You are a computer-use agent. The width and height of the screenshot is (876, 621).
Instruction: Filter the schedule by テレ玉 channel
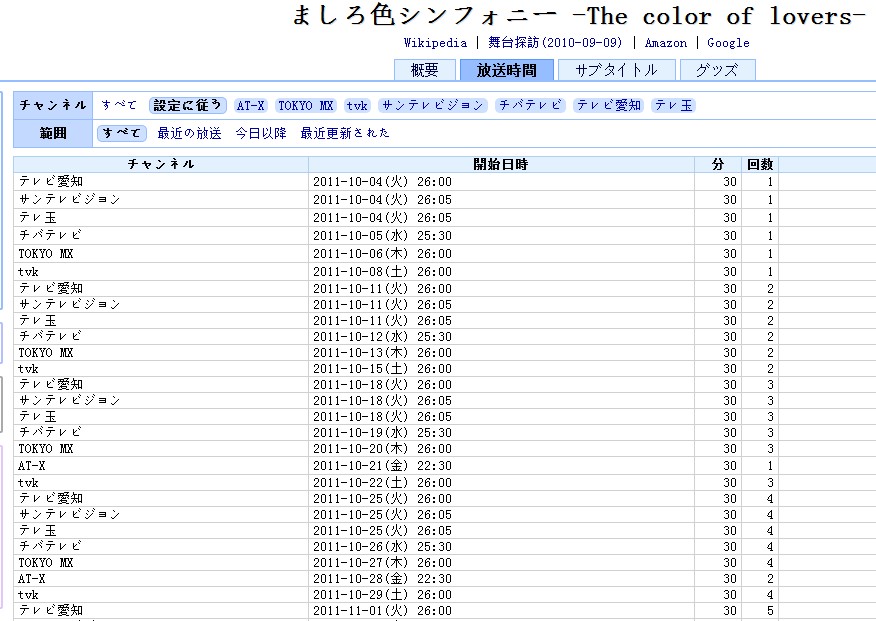(673, 106)
